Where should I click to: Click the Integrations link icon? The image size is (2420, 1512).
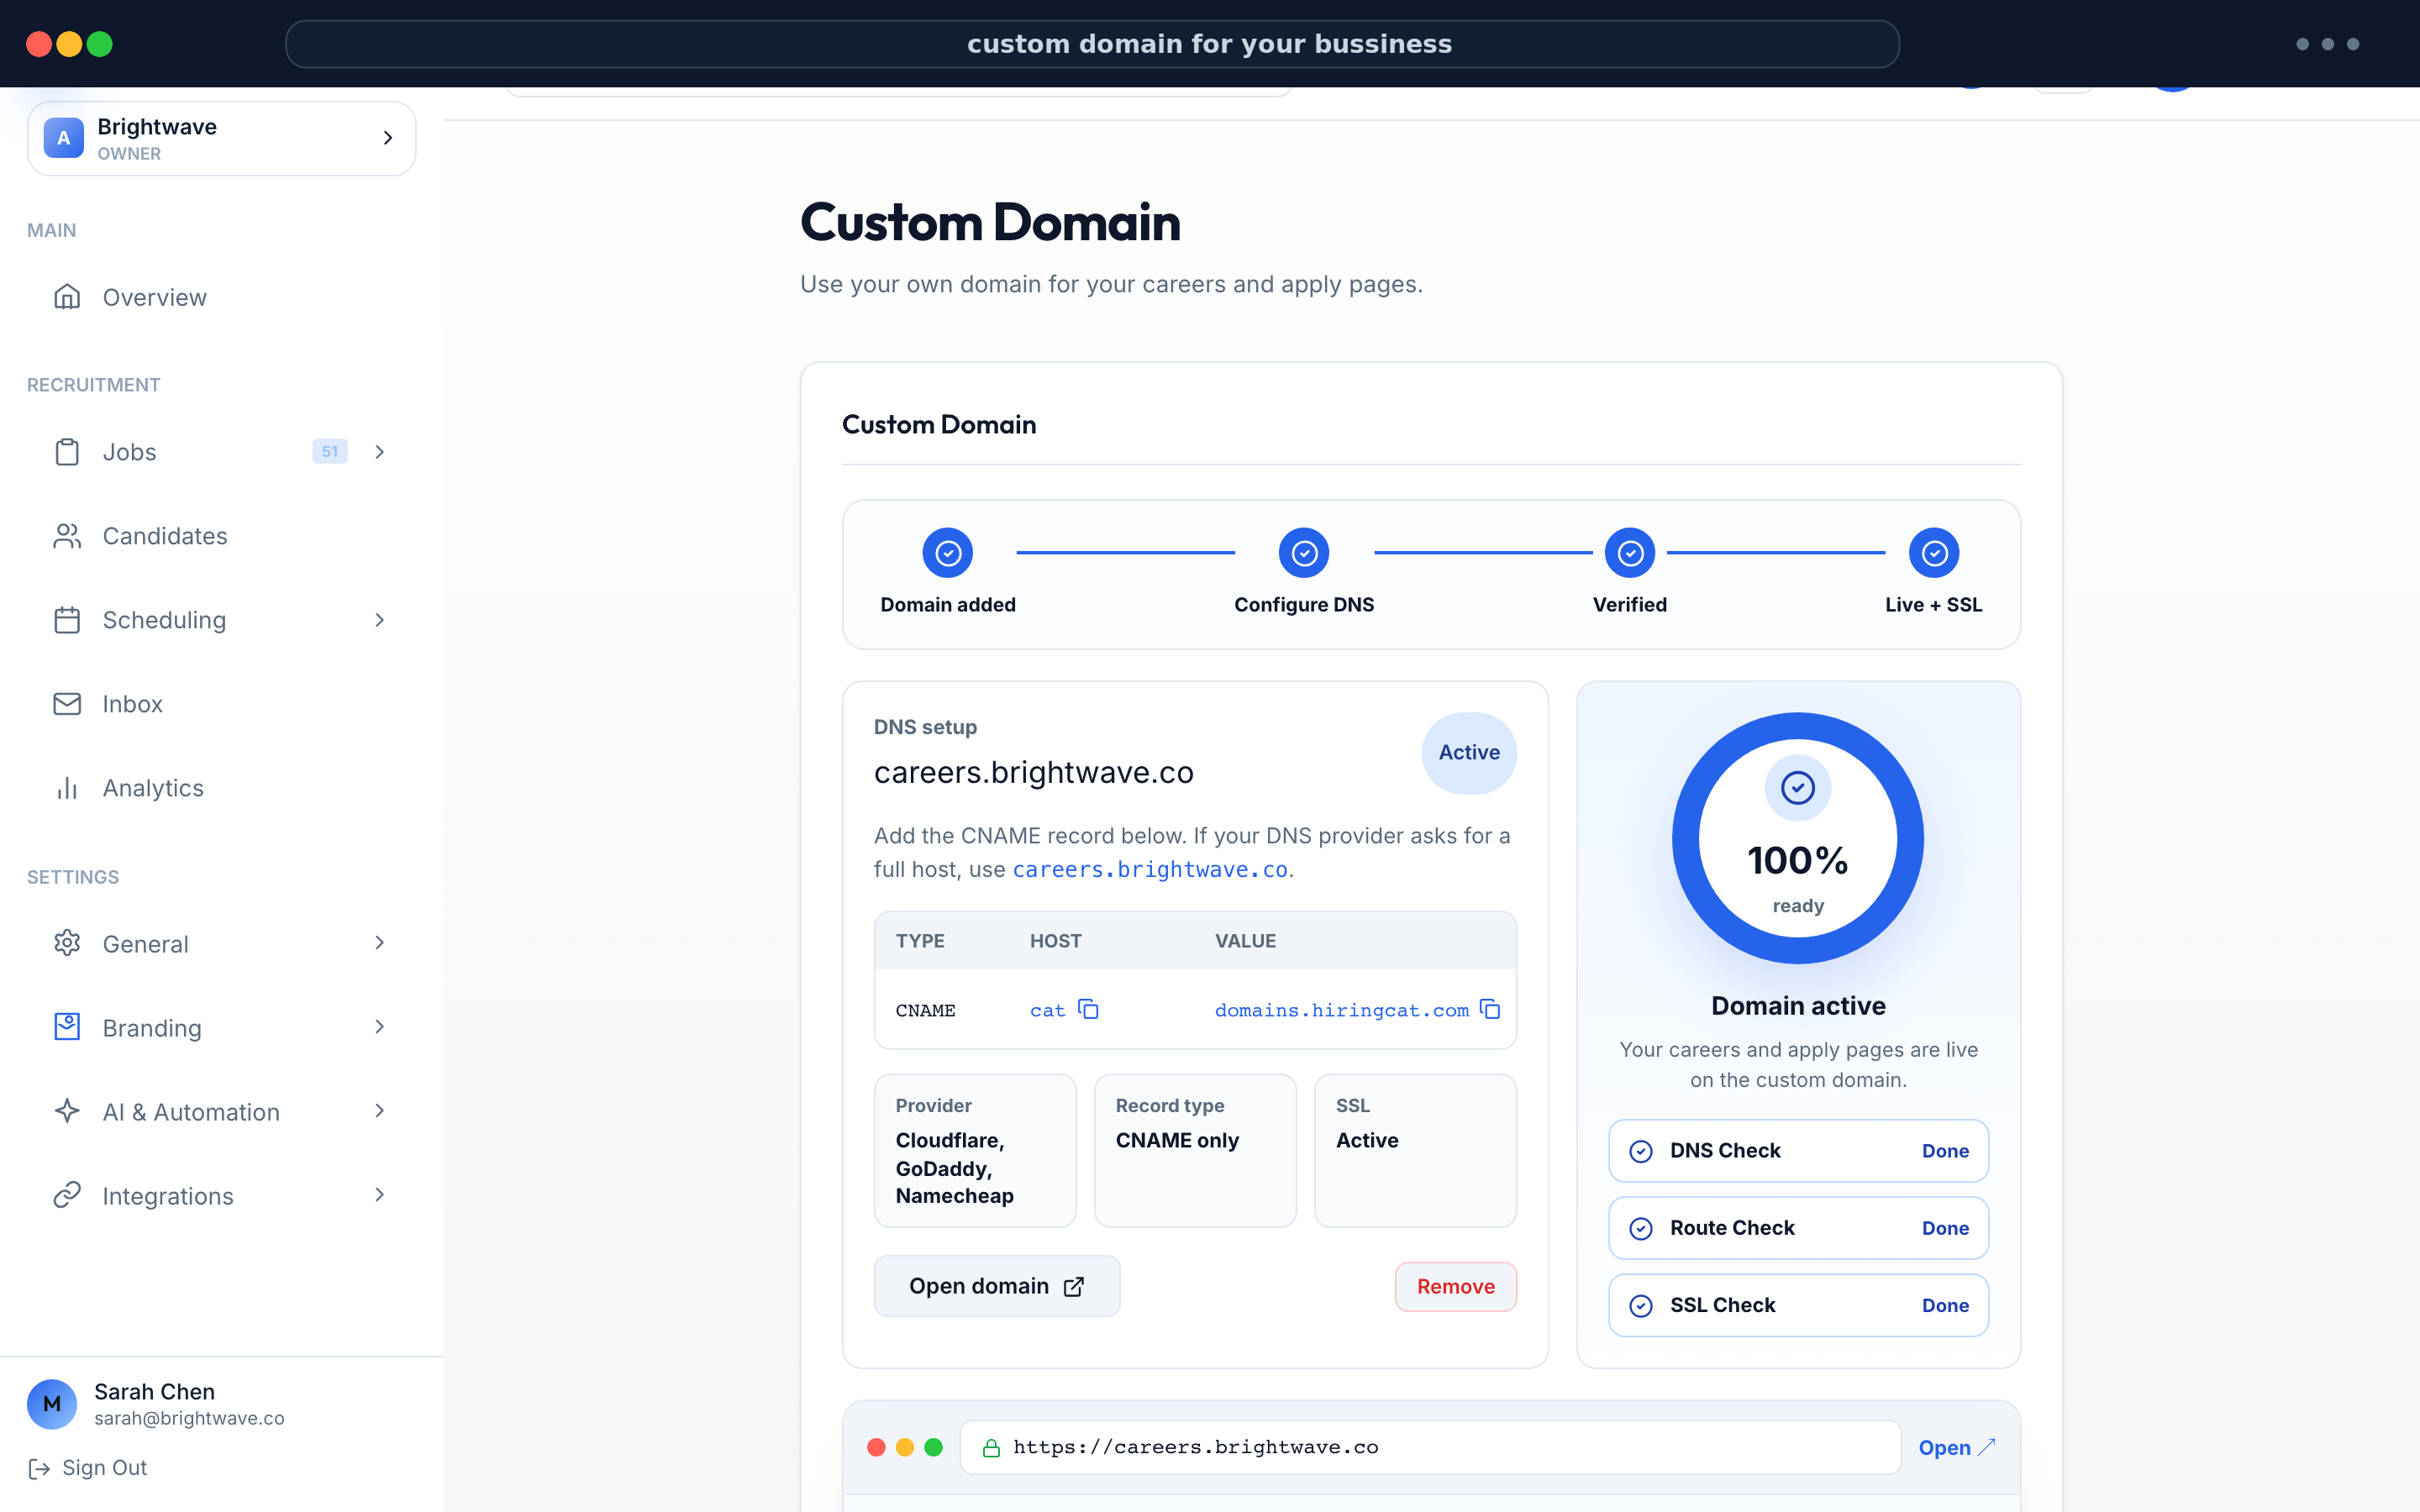coord(67,1195)
